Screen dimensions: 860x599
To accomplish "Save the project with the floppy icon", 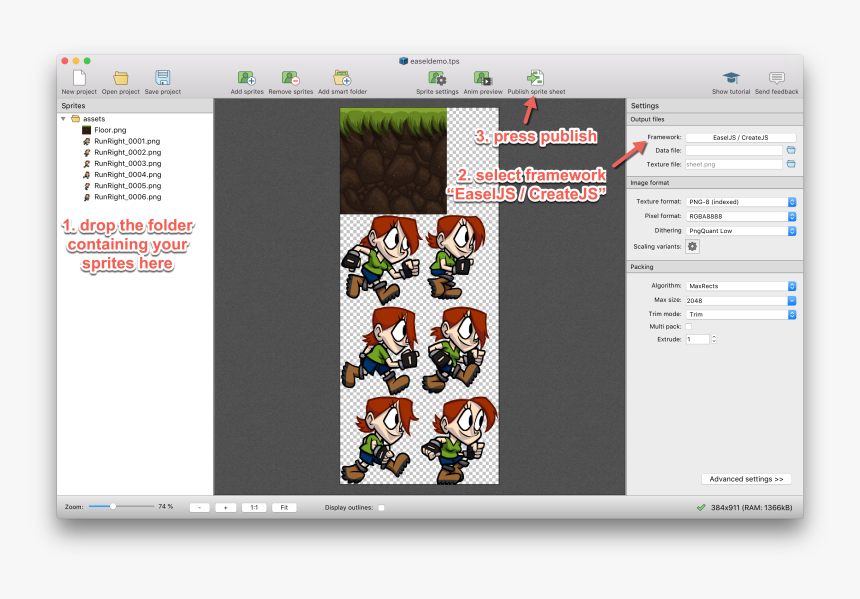I will 163,77.
